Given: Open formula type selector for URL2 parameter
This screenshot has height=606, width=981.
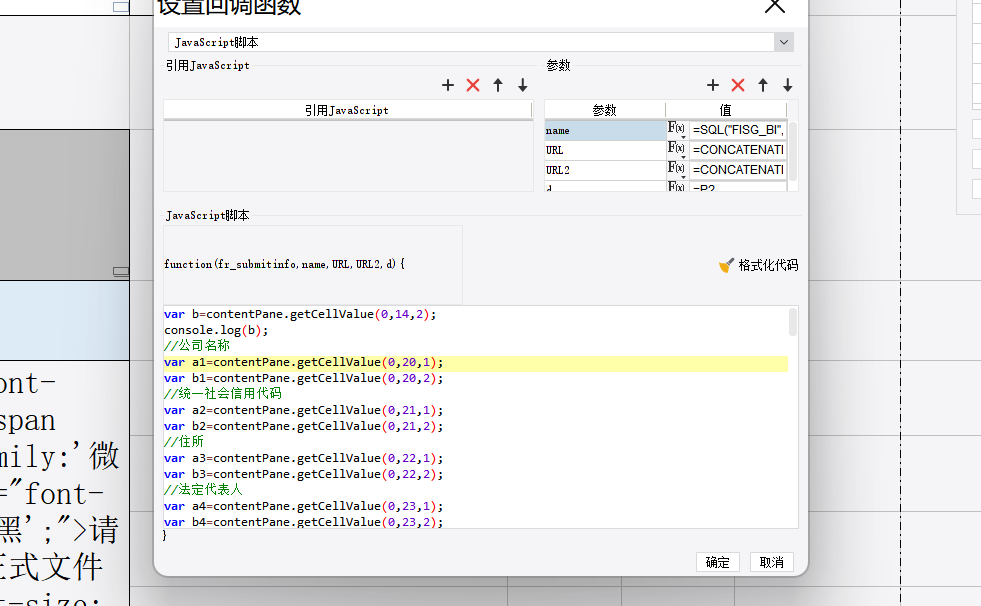Looking at the screenshot, I should click(x=677, y=169).
